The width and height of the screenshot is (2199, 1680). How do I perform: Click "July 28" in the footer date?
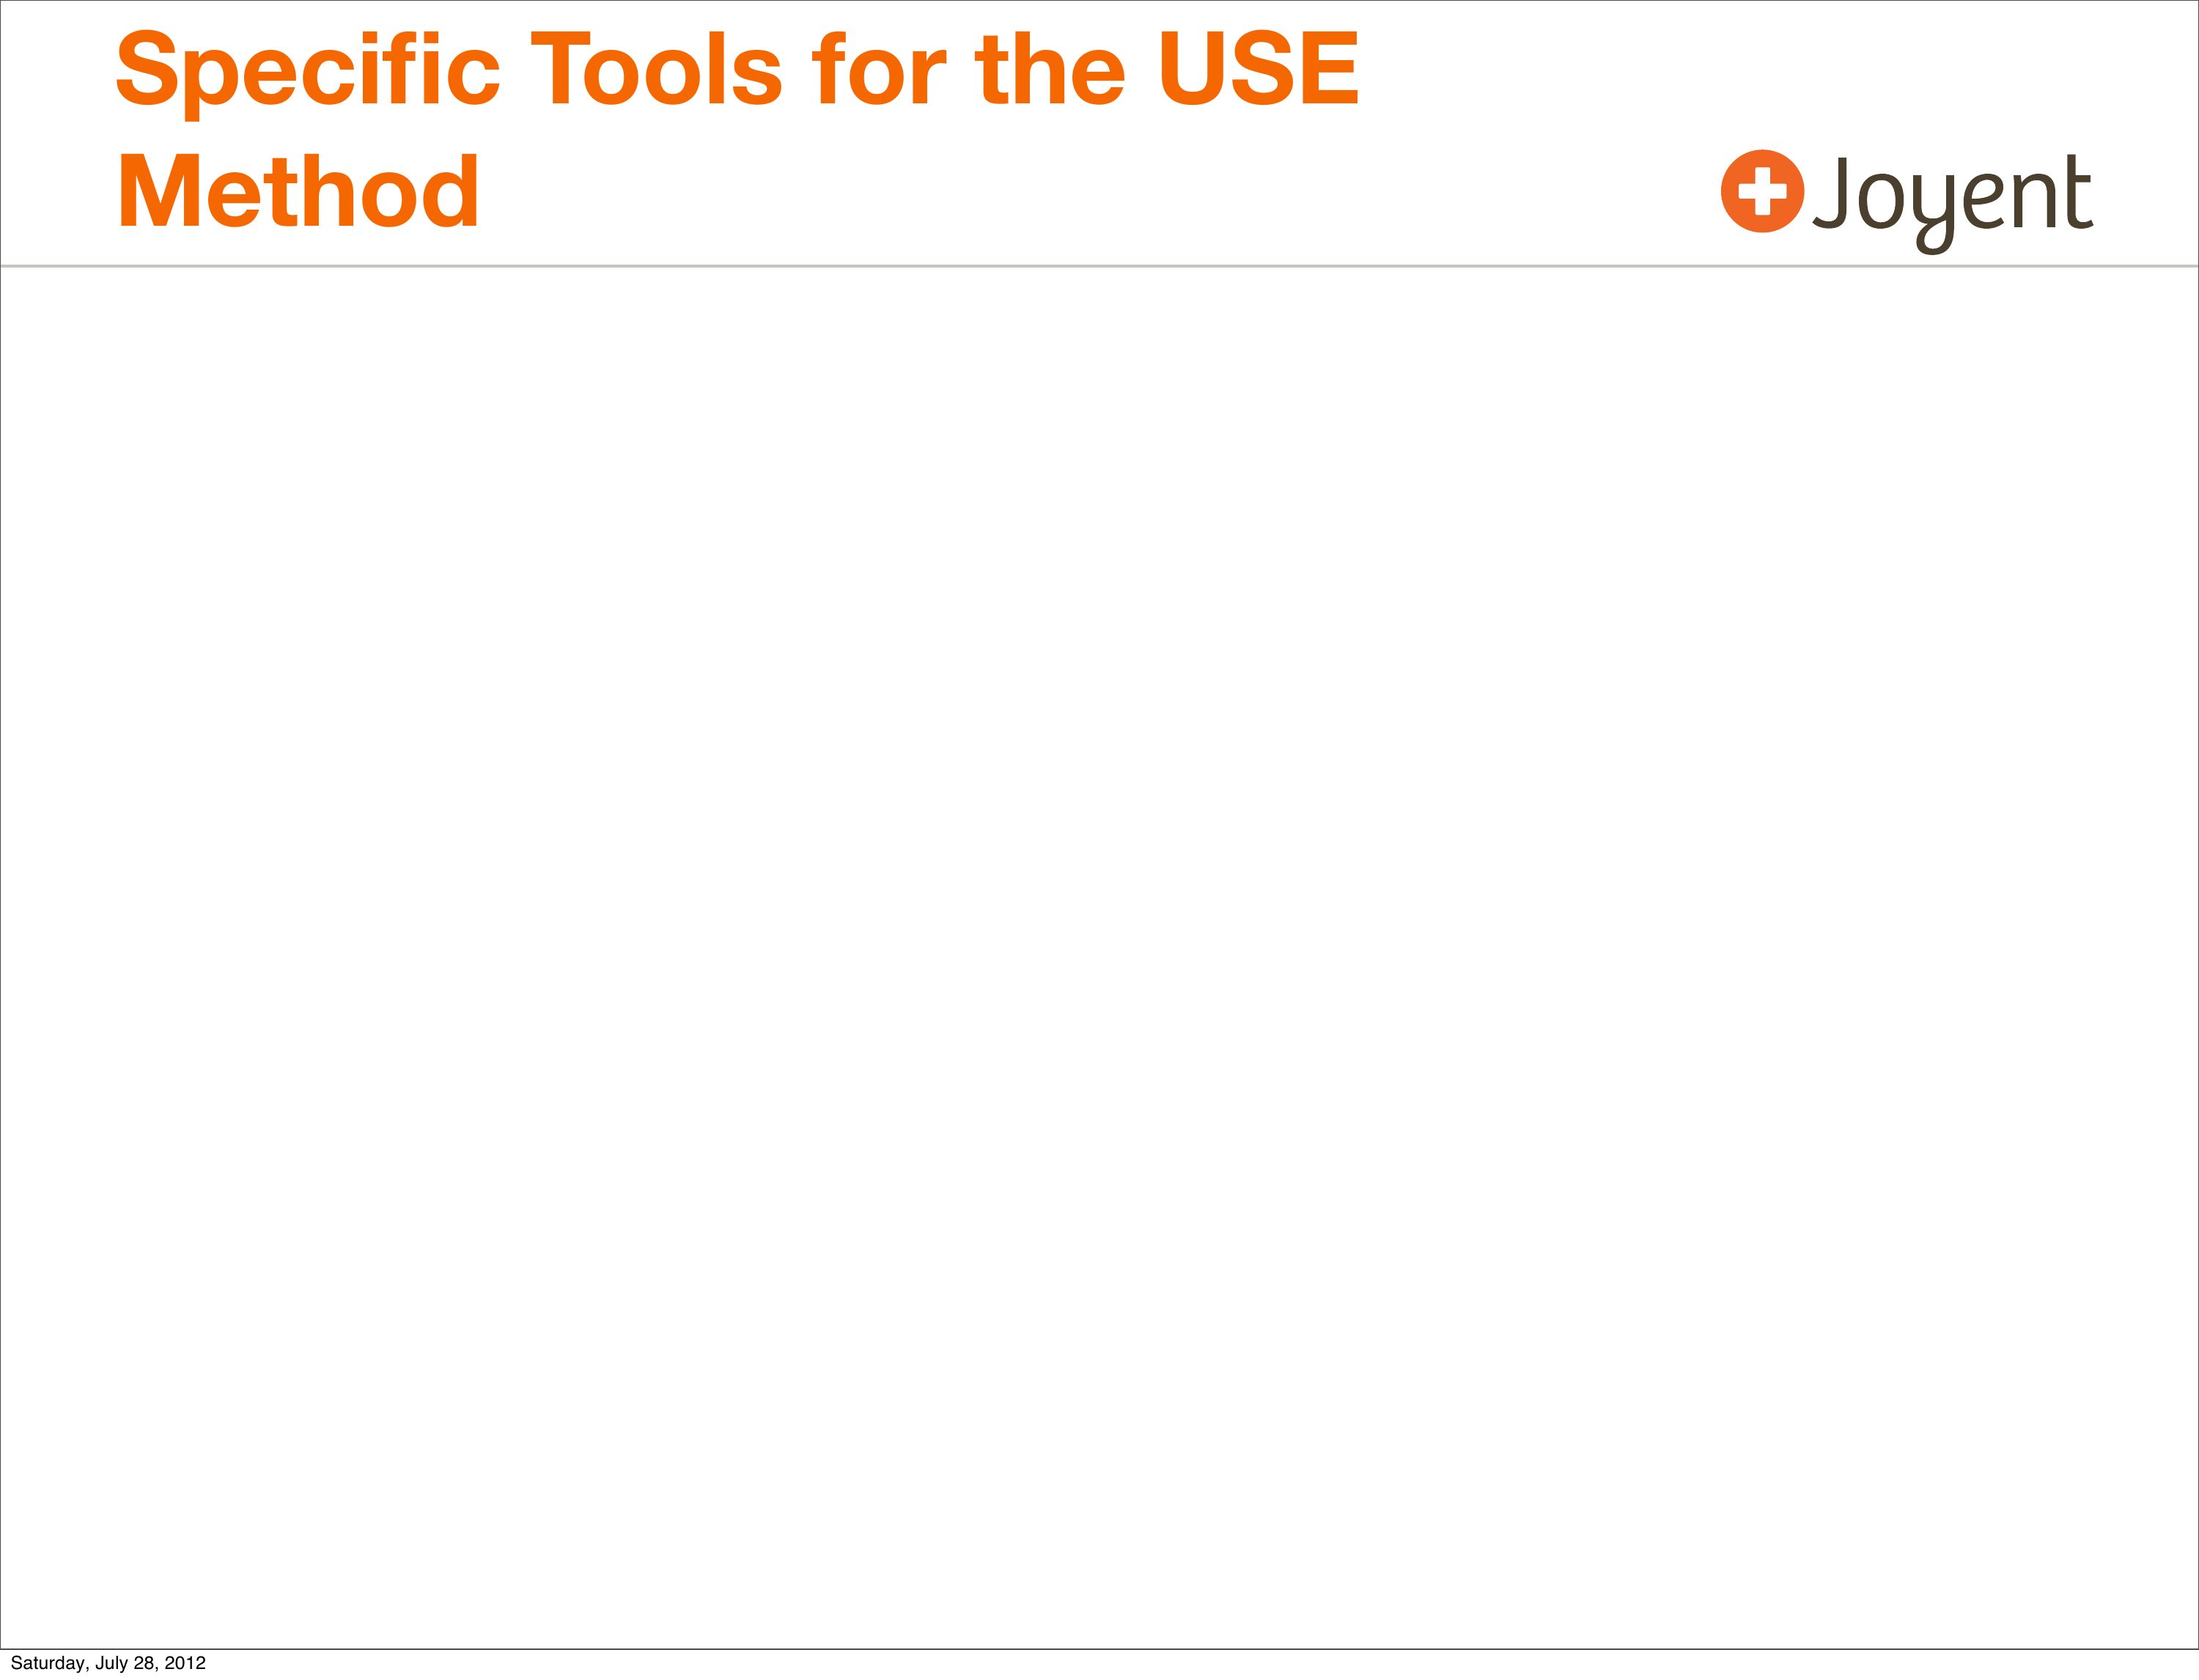tap(125, 1663)
